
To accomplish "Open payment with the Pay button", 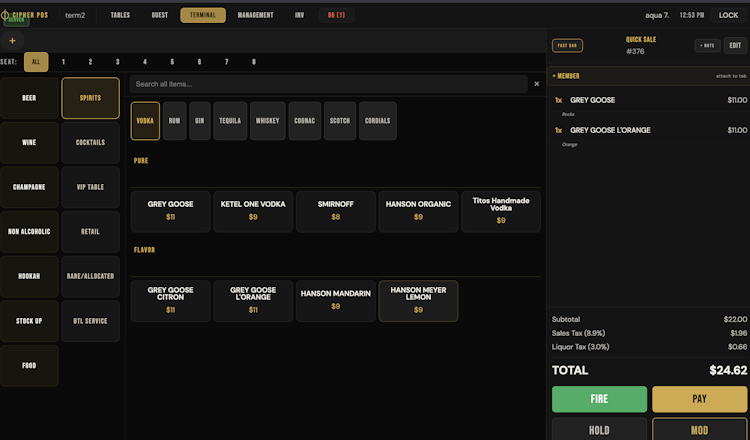I will [699, 399].
